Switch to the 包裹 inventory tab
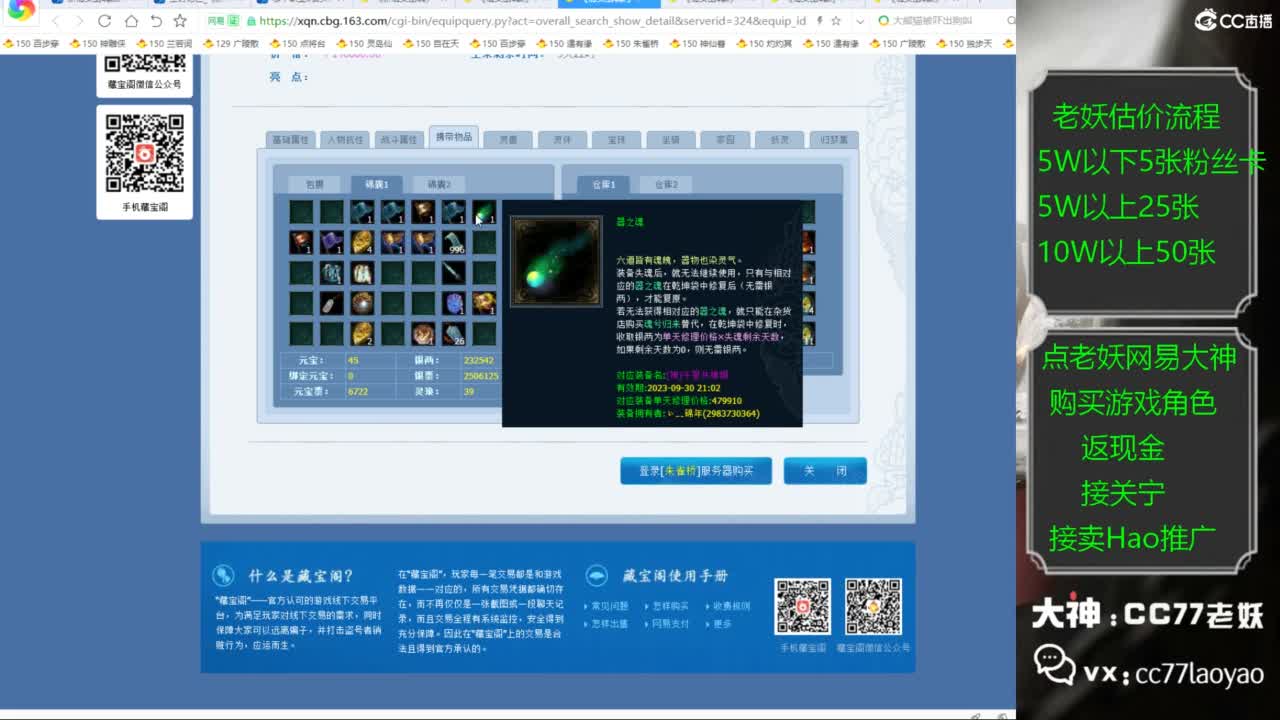Screen dimensions: 1280x720 click(313, 185)
